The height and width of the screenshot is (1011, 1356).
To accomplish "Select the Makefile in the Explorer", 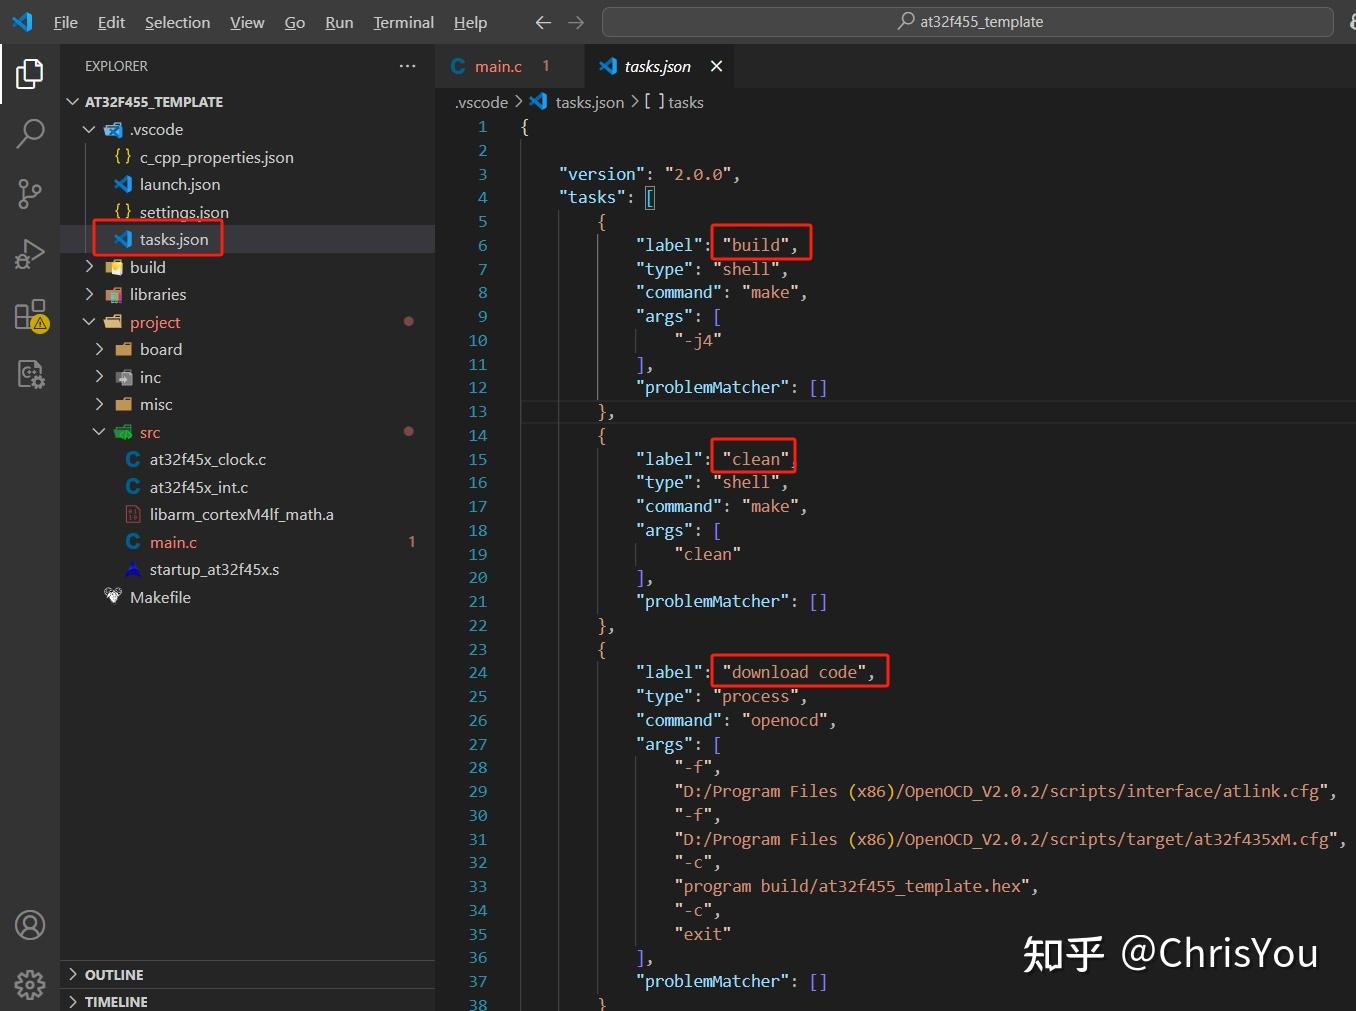I will 161,597.
